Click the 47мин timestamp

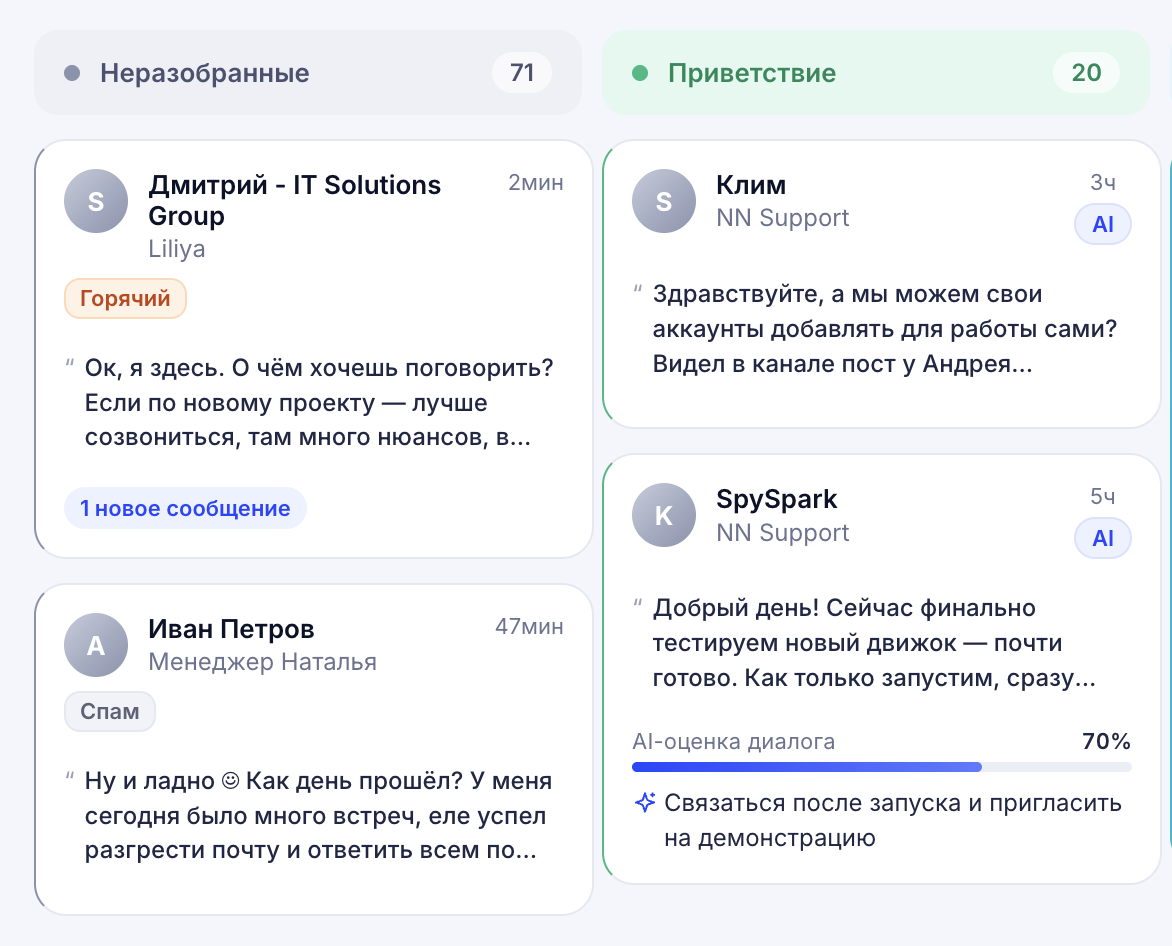click(529, 626)
